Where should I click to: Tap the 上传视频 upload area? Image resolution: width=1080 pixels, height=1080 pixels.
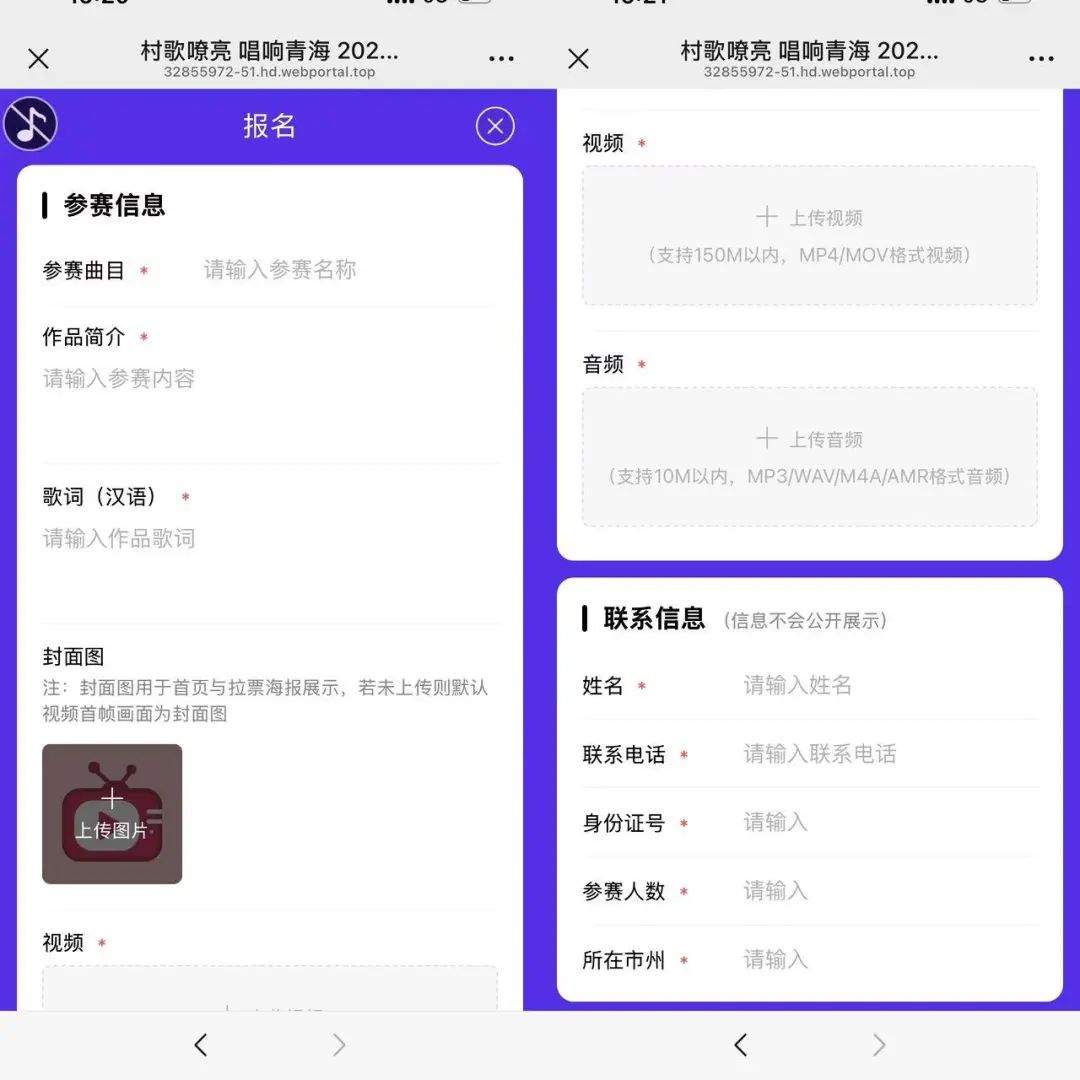(809, 236)
